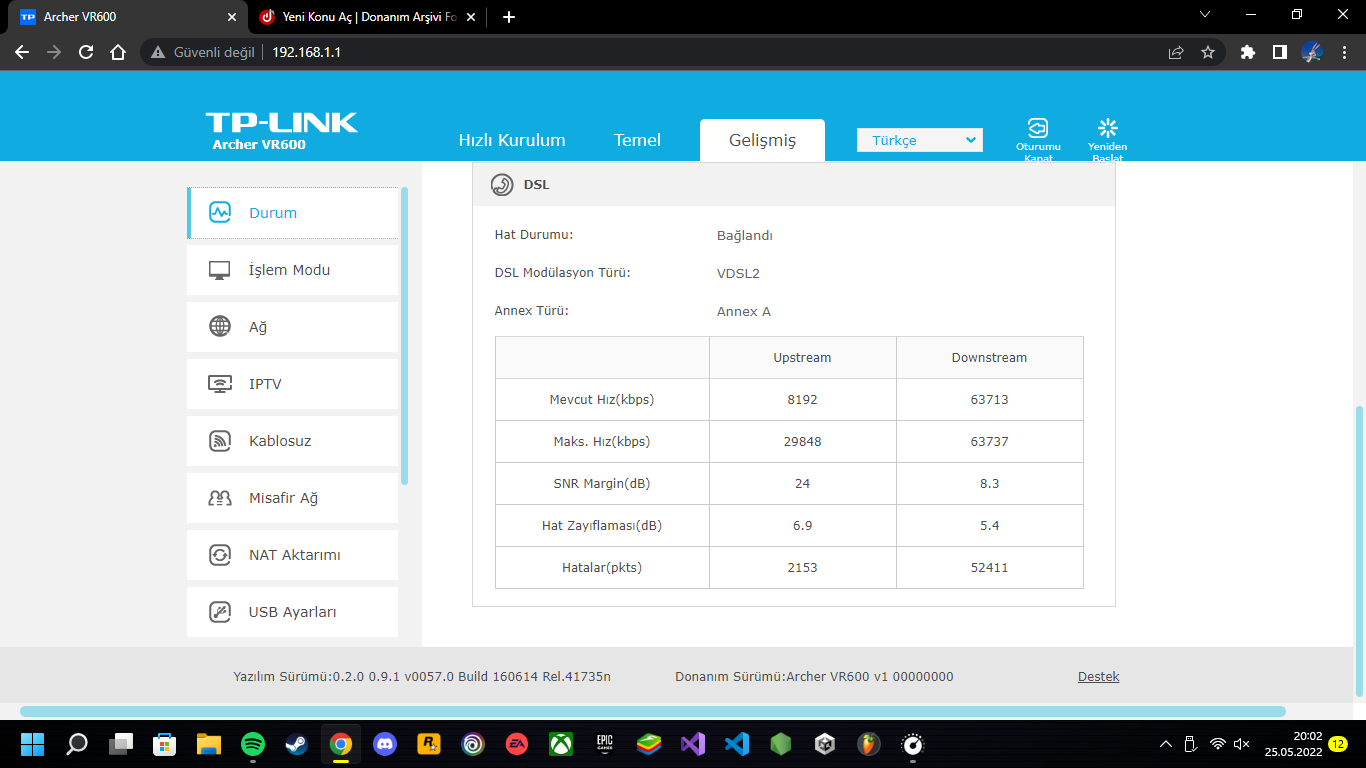Select the Gelişmiş tab
1366x768 pixels.
pyautogui.click(x=762, y=140)
